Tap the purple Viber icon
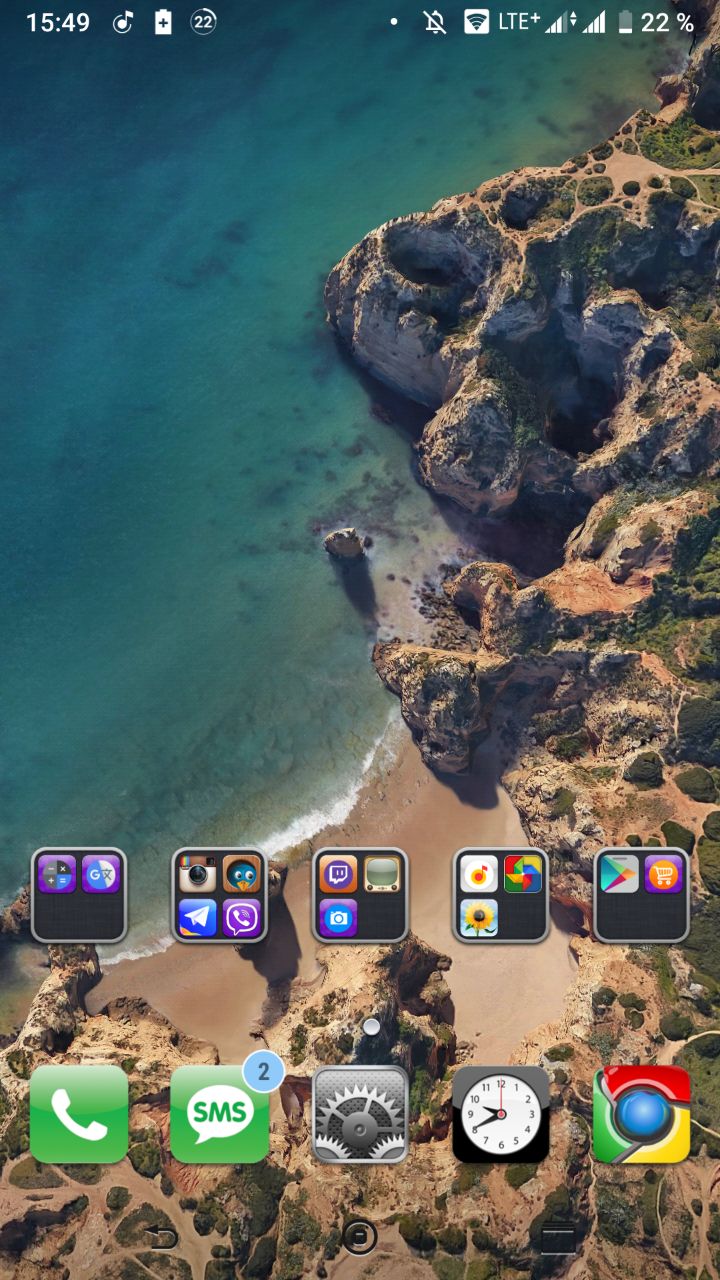Image resolution: width=720 pixels, height=1280 pixels. pyautogui.click(x=242, y=918)
